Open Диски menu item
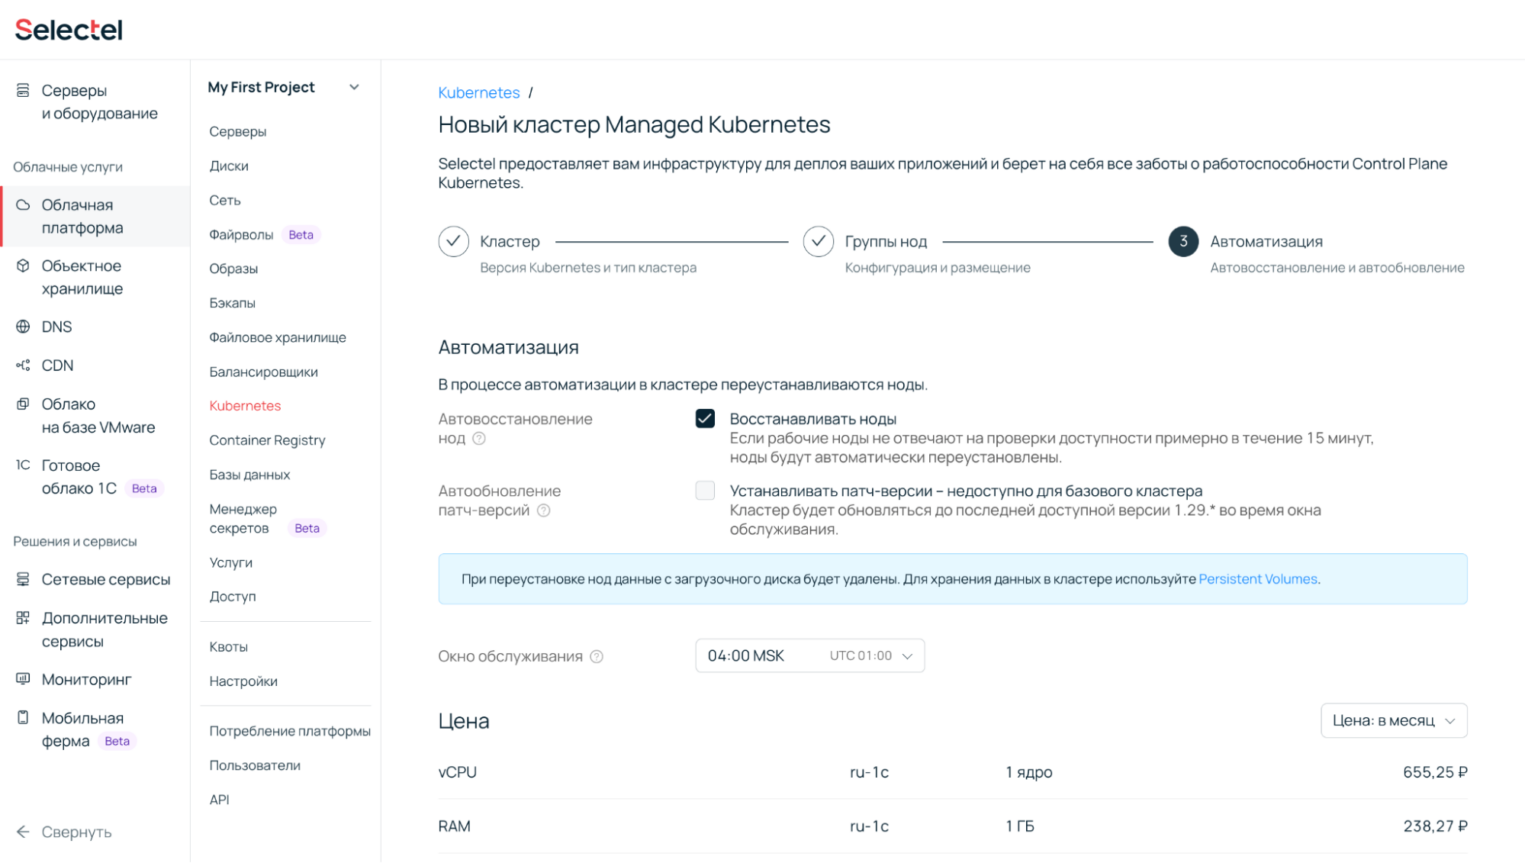1525x863 pixels. [x=229, y=166]
